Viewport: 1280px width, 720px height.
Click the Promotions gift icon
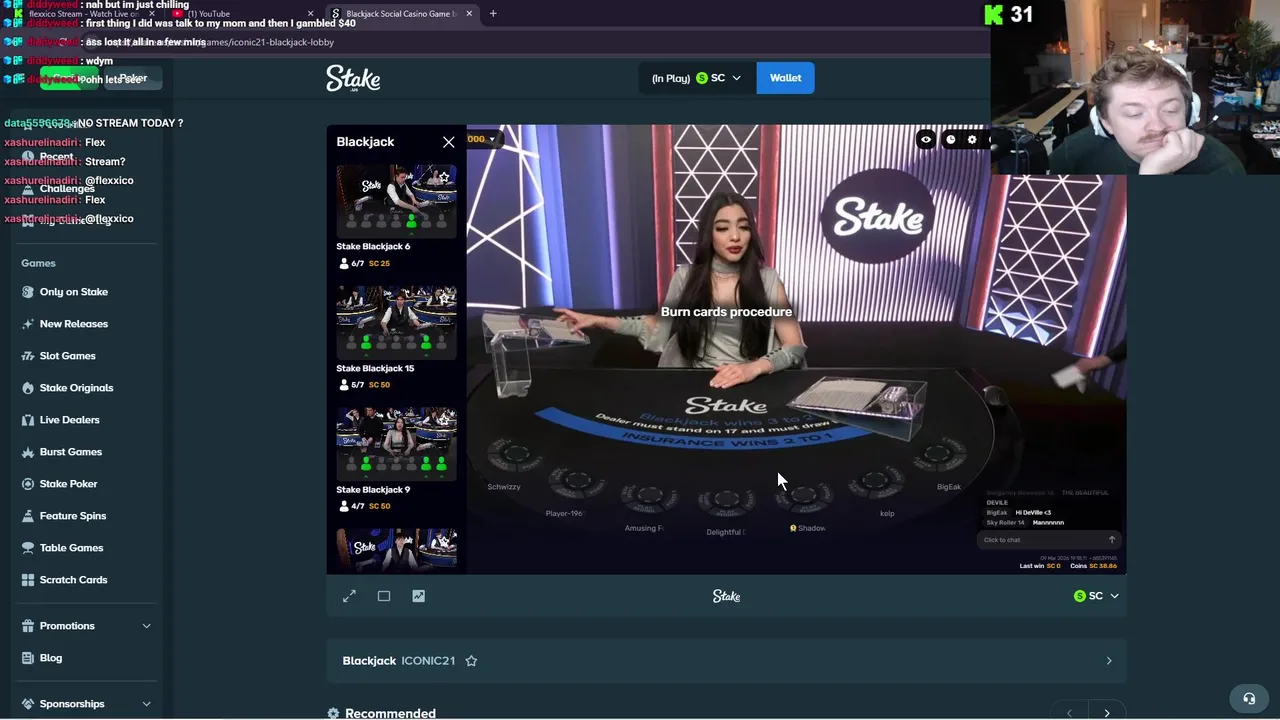pos(28,626)
